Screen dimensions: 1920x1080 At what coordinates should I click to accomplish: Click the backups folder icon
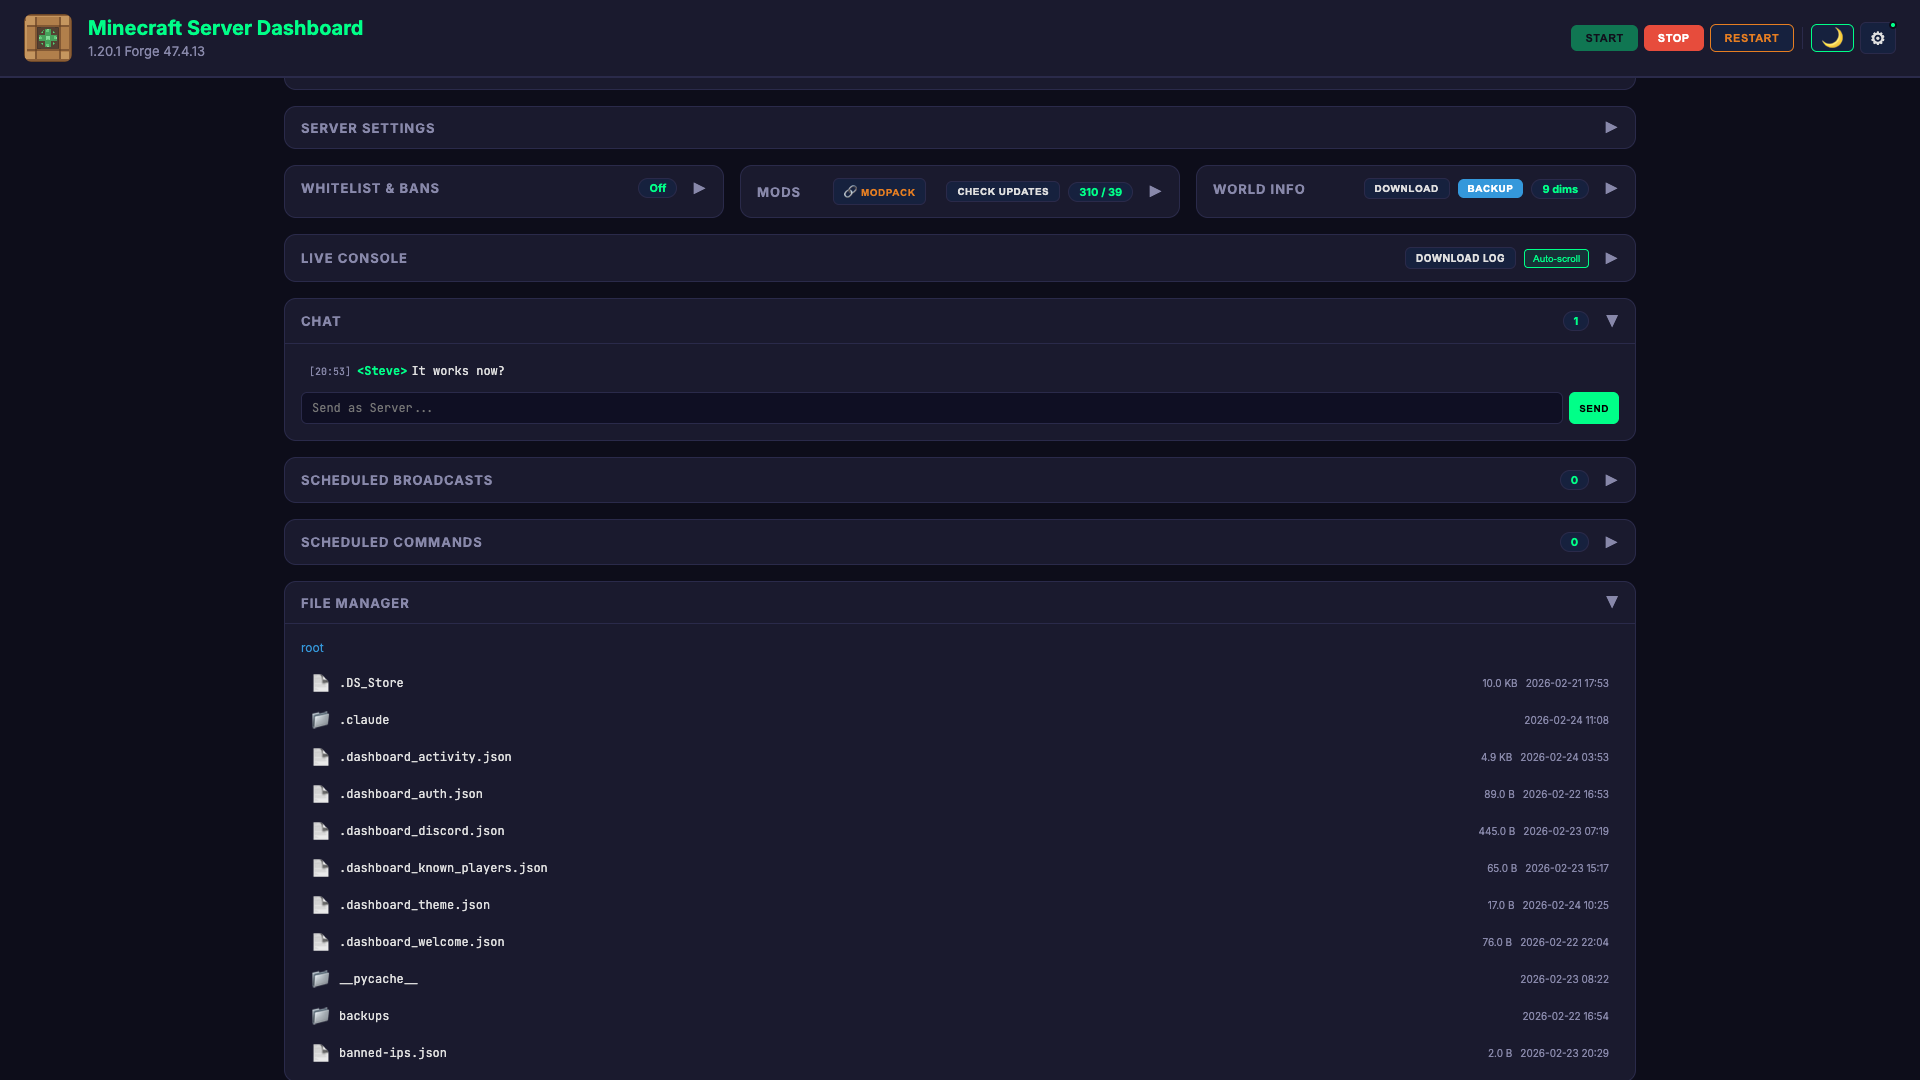click(320, 1015)
